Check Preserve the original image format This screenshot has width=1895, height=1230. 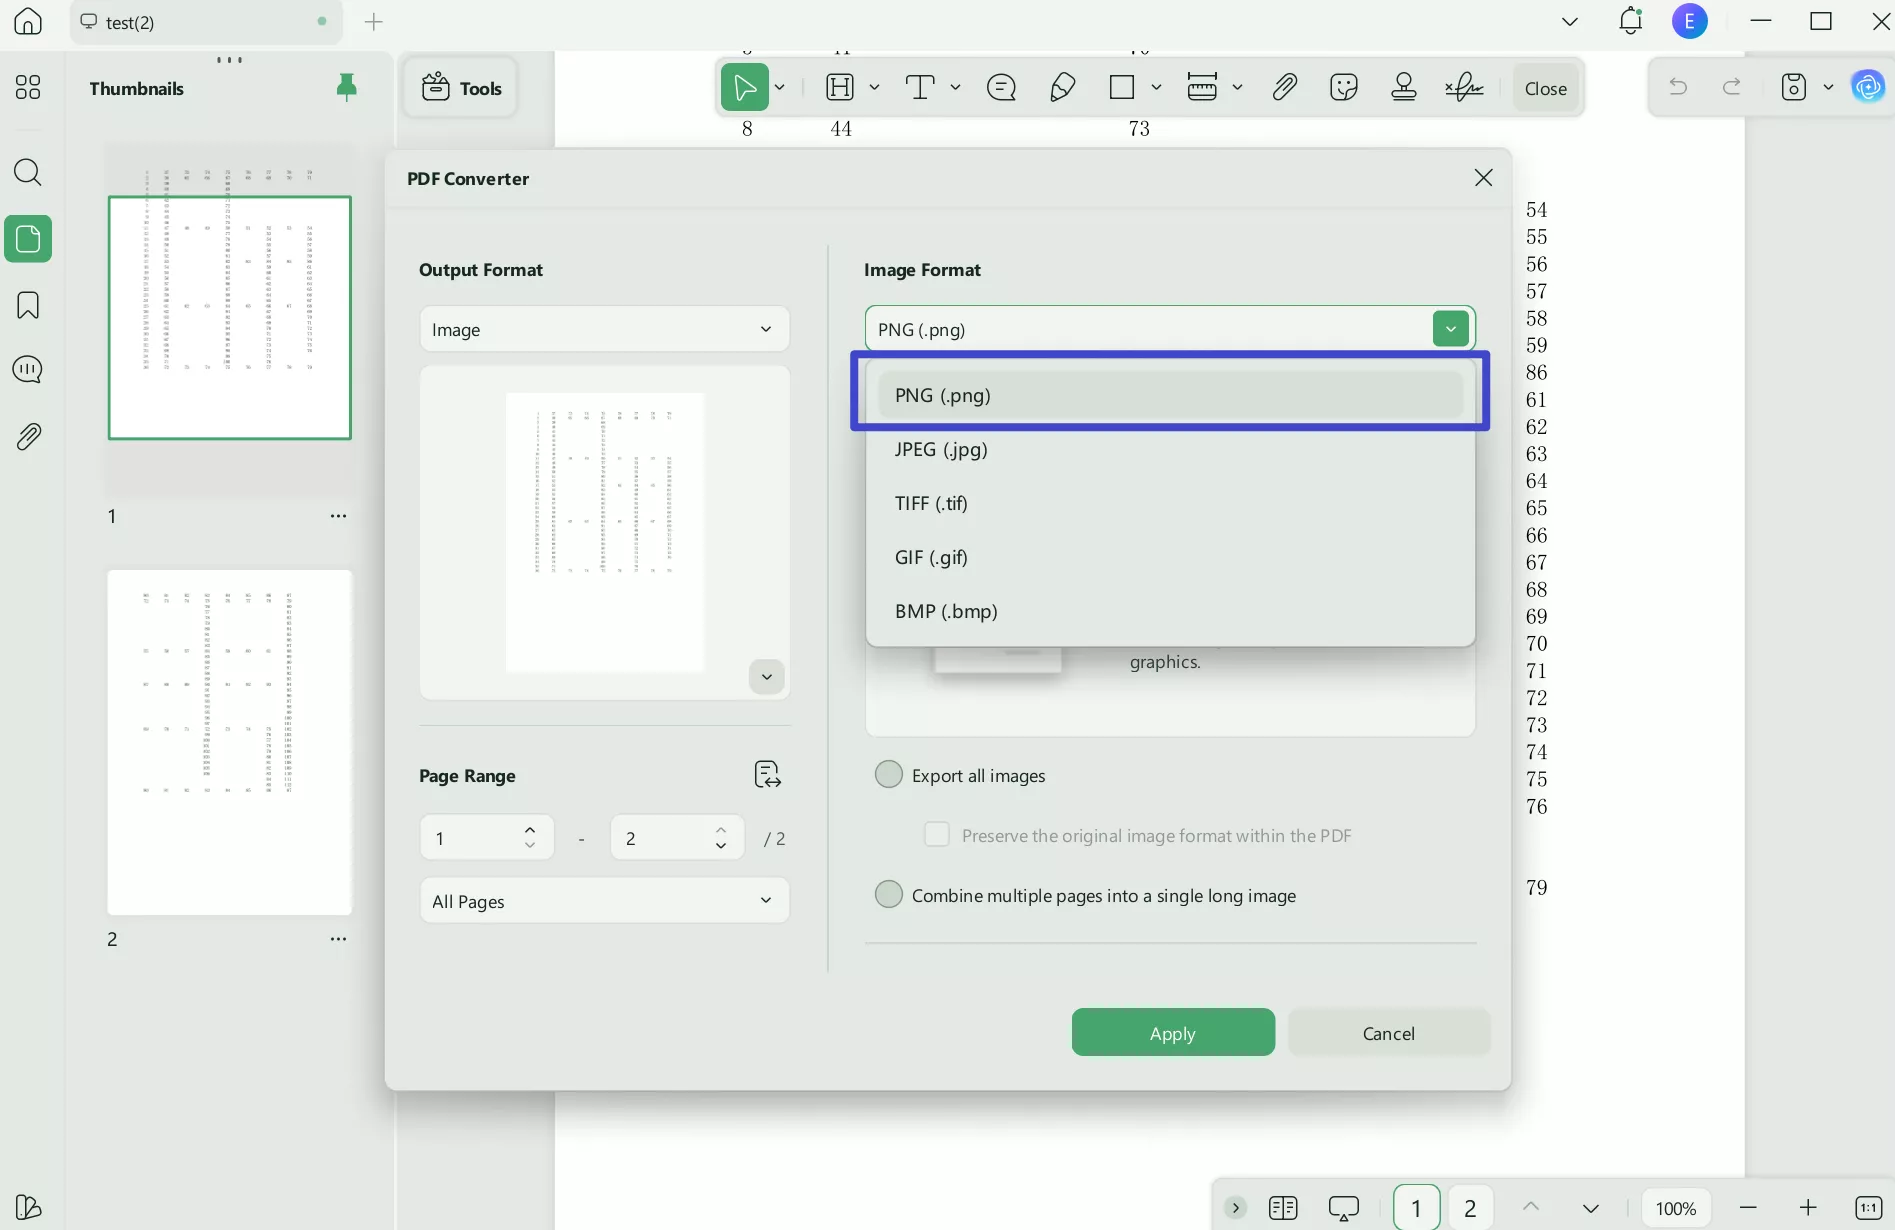(937, 834)
